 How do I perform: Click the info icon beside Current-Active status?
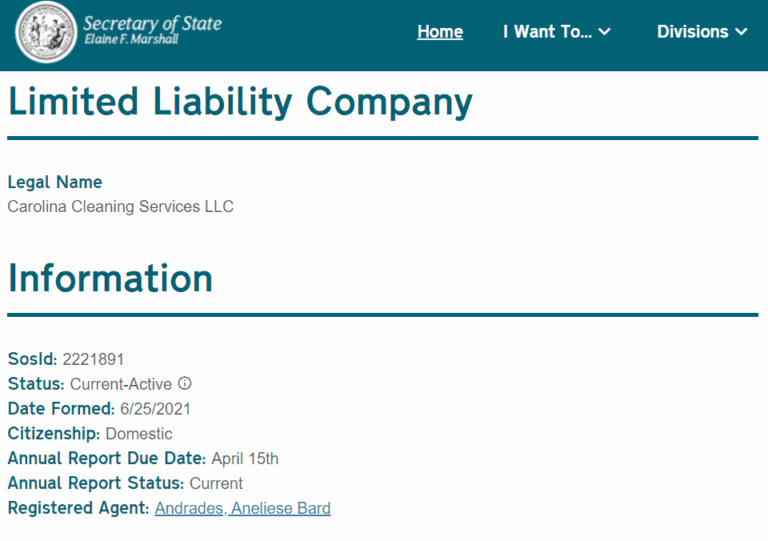(x=184, y=384)
